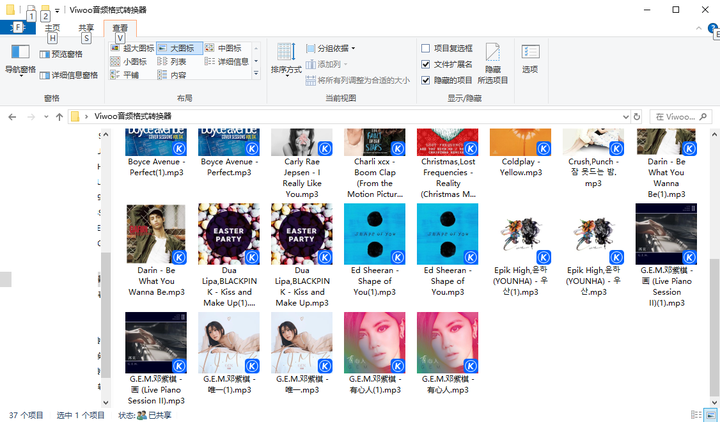Select small icons layout
Image resolution: width=720 pixels, height=422 pixels.
point(129,62)
